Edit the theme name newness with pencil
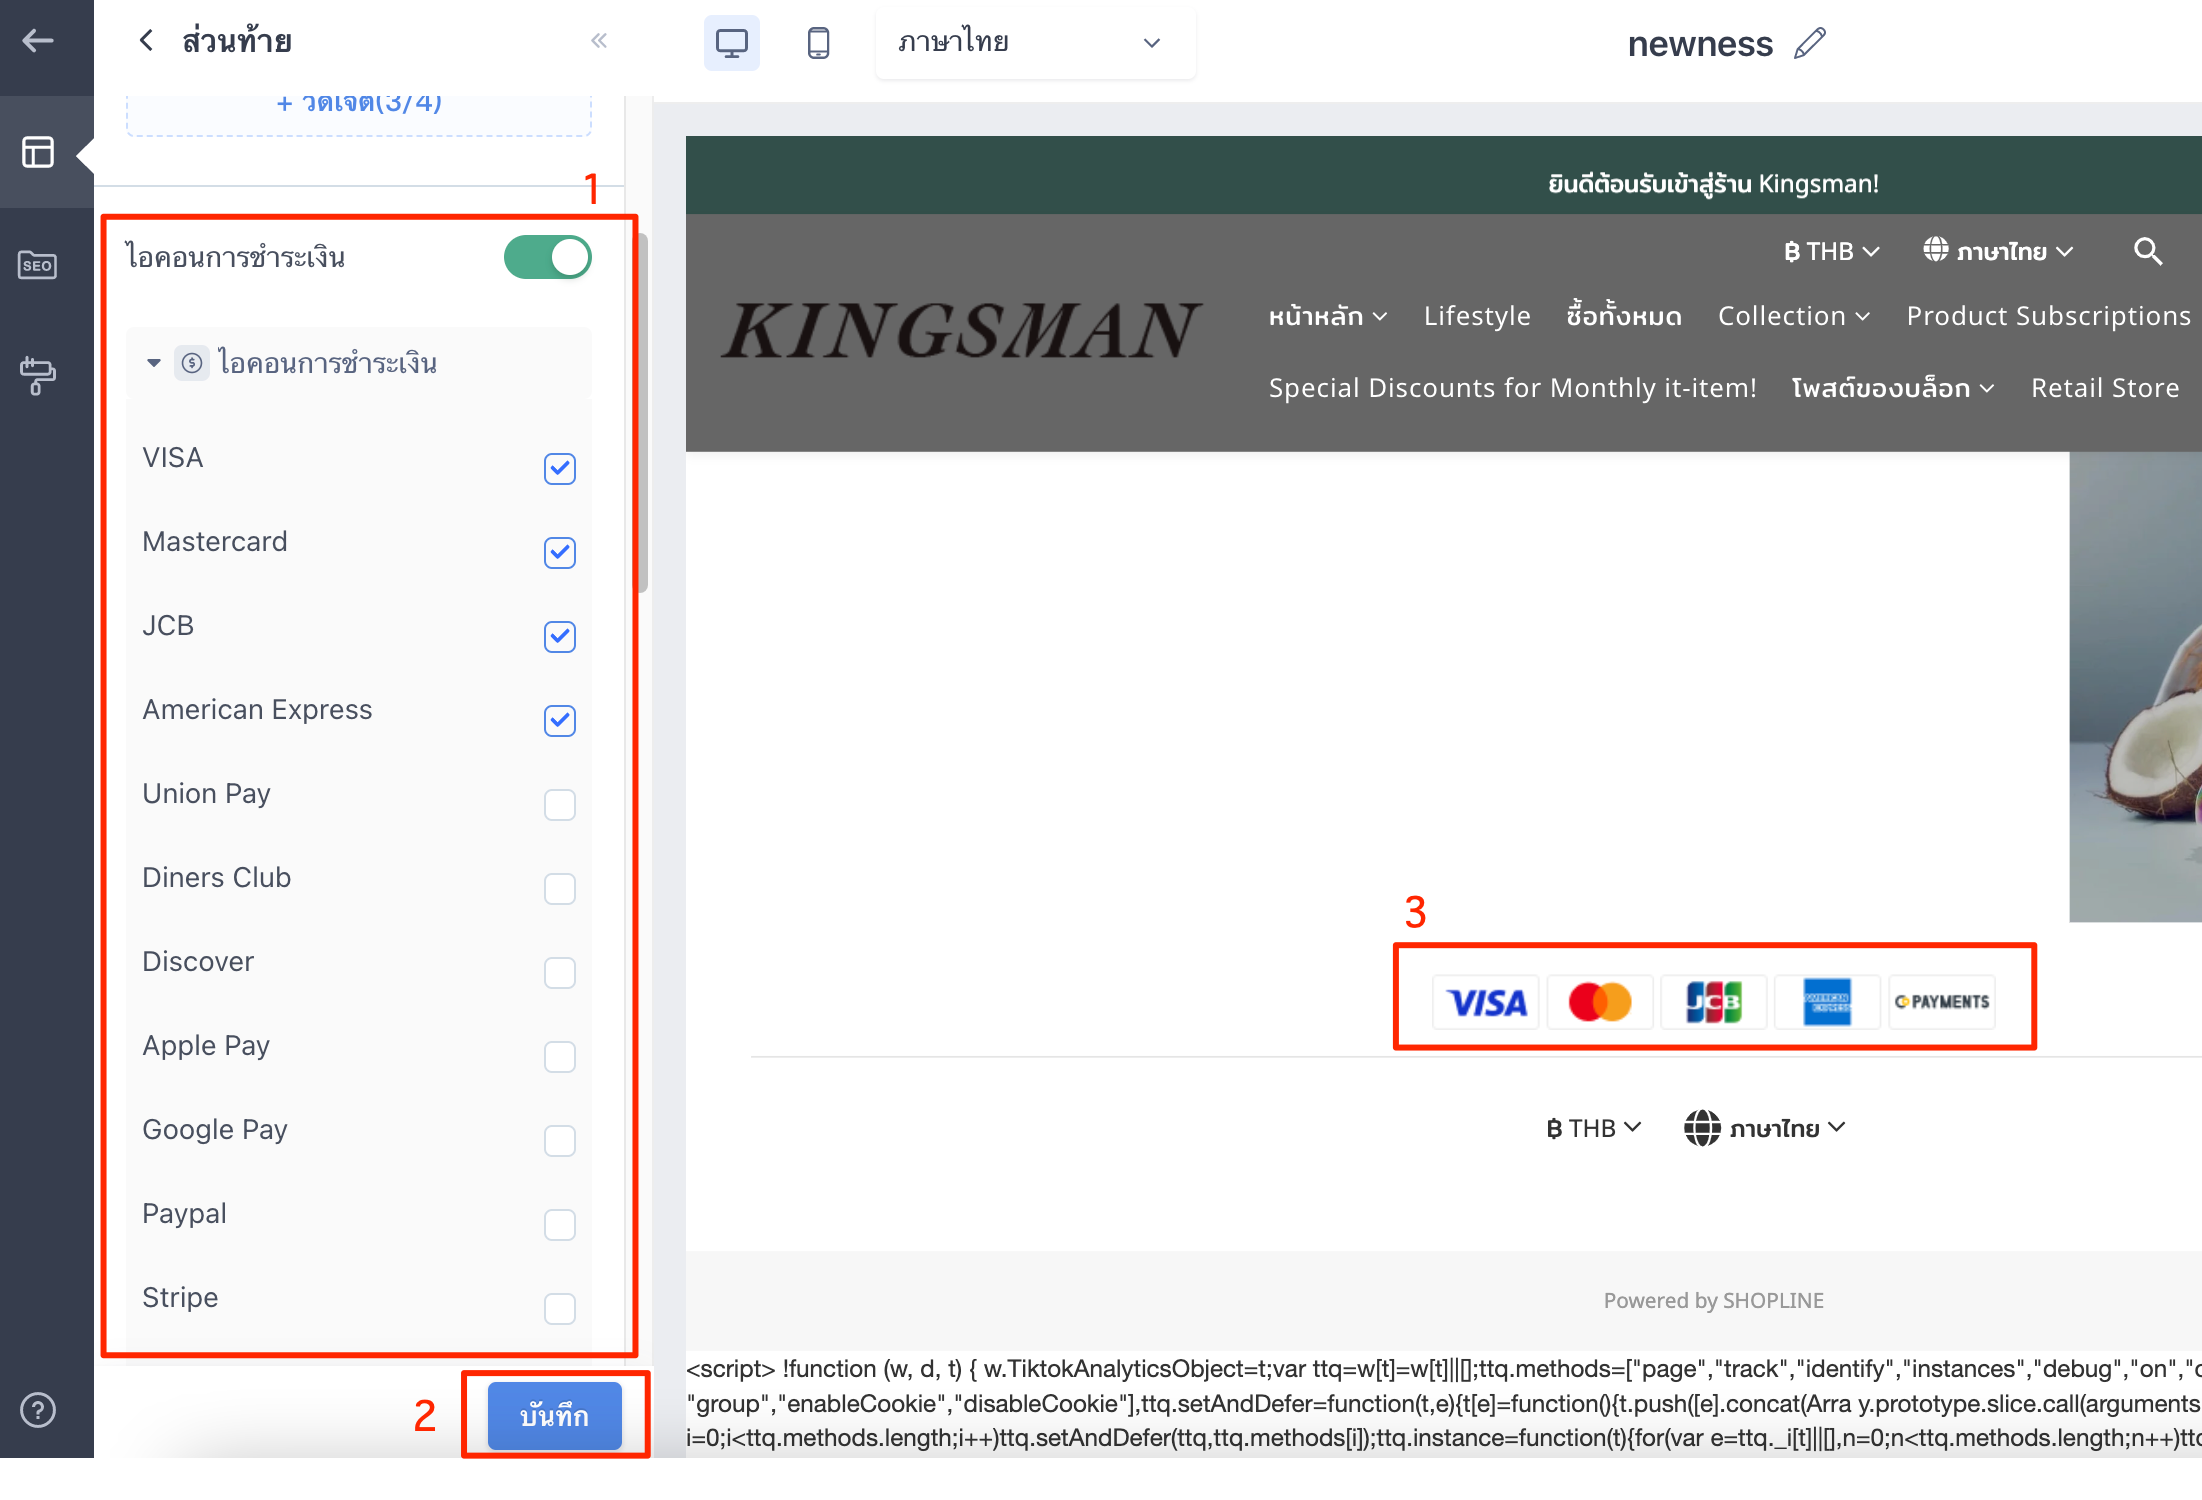 (x=1810, y=43)
